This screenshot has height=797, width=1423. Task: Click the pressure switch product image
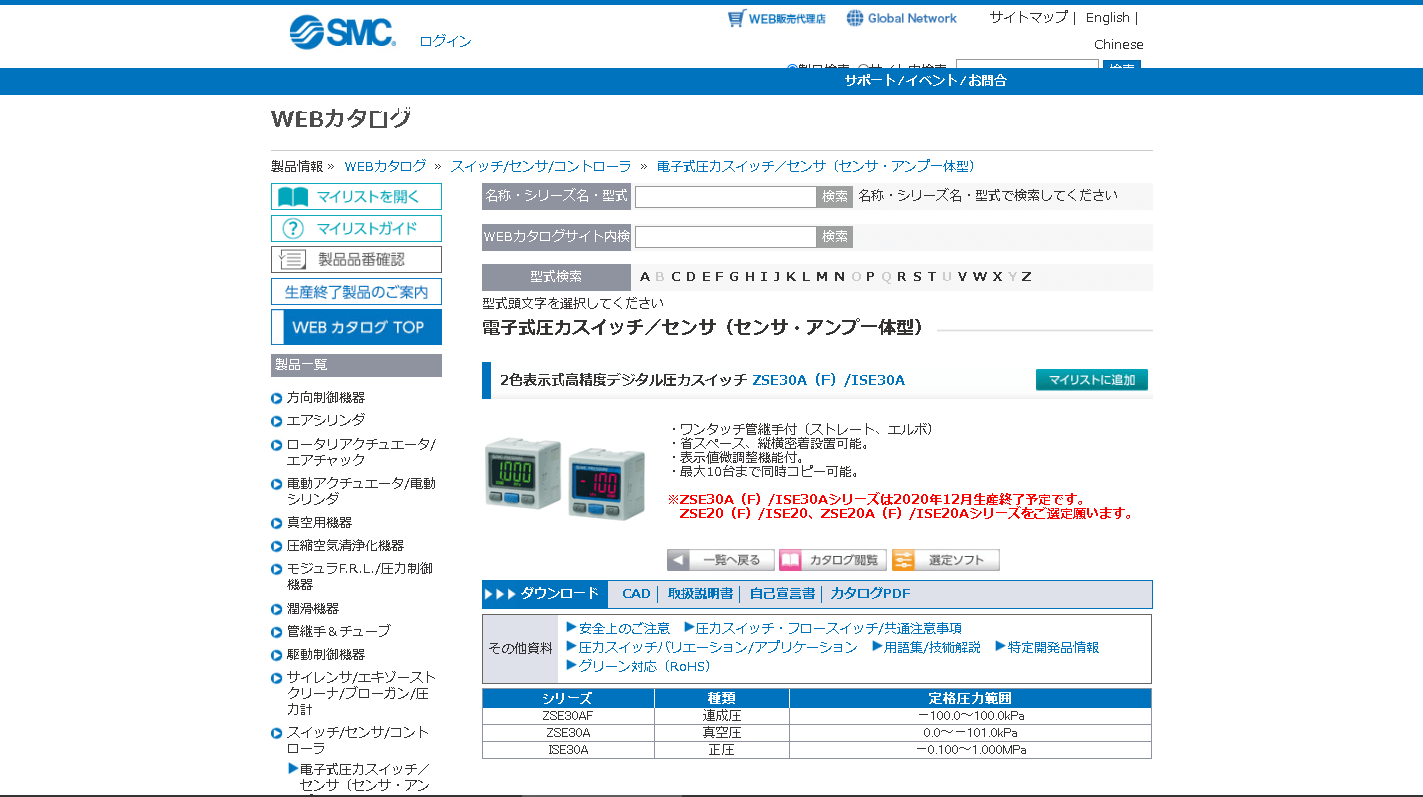(565, 478)
